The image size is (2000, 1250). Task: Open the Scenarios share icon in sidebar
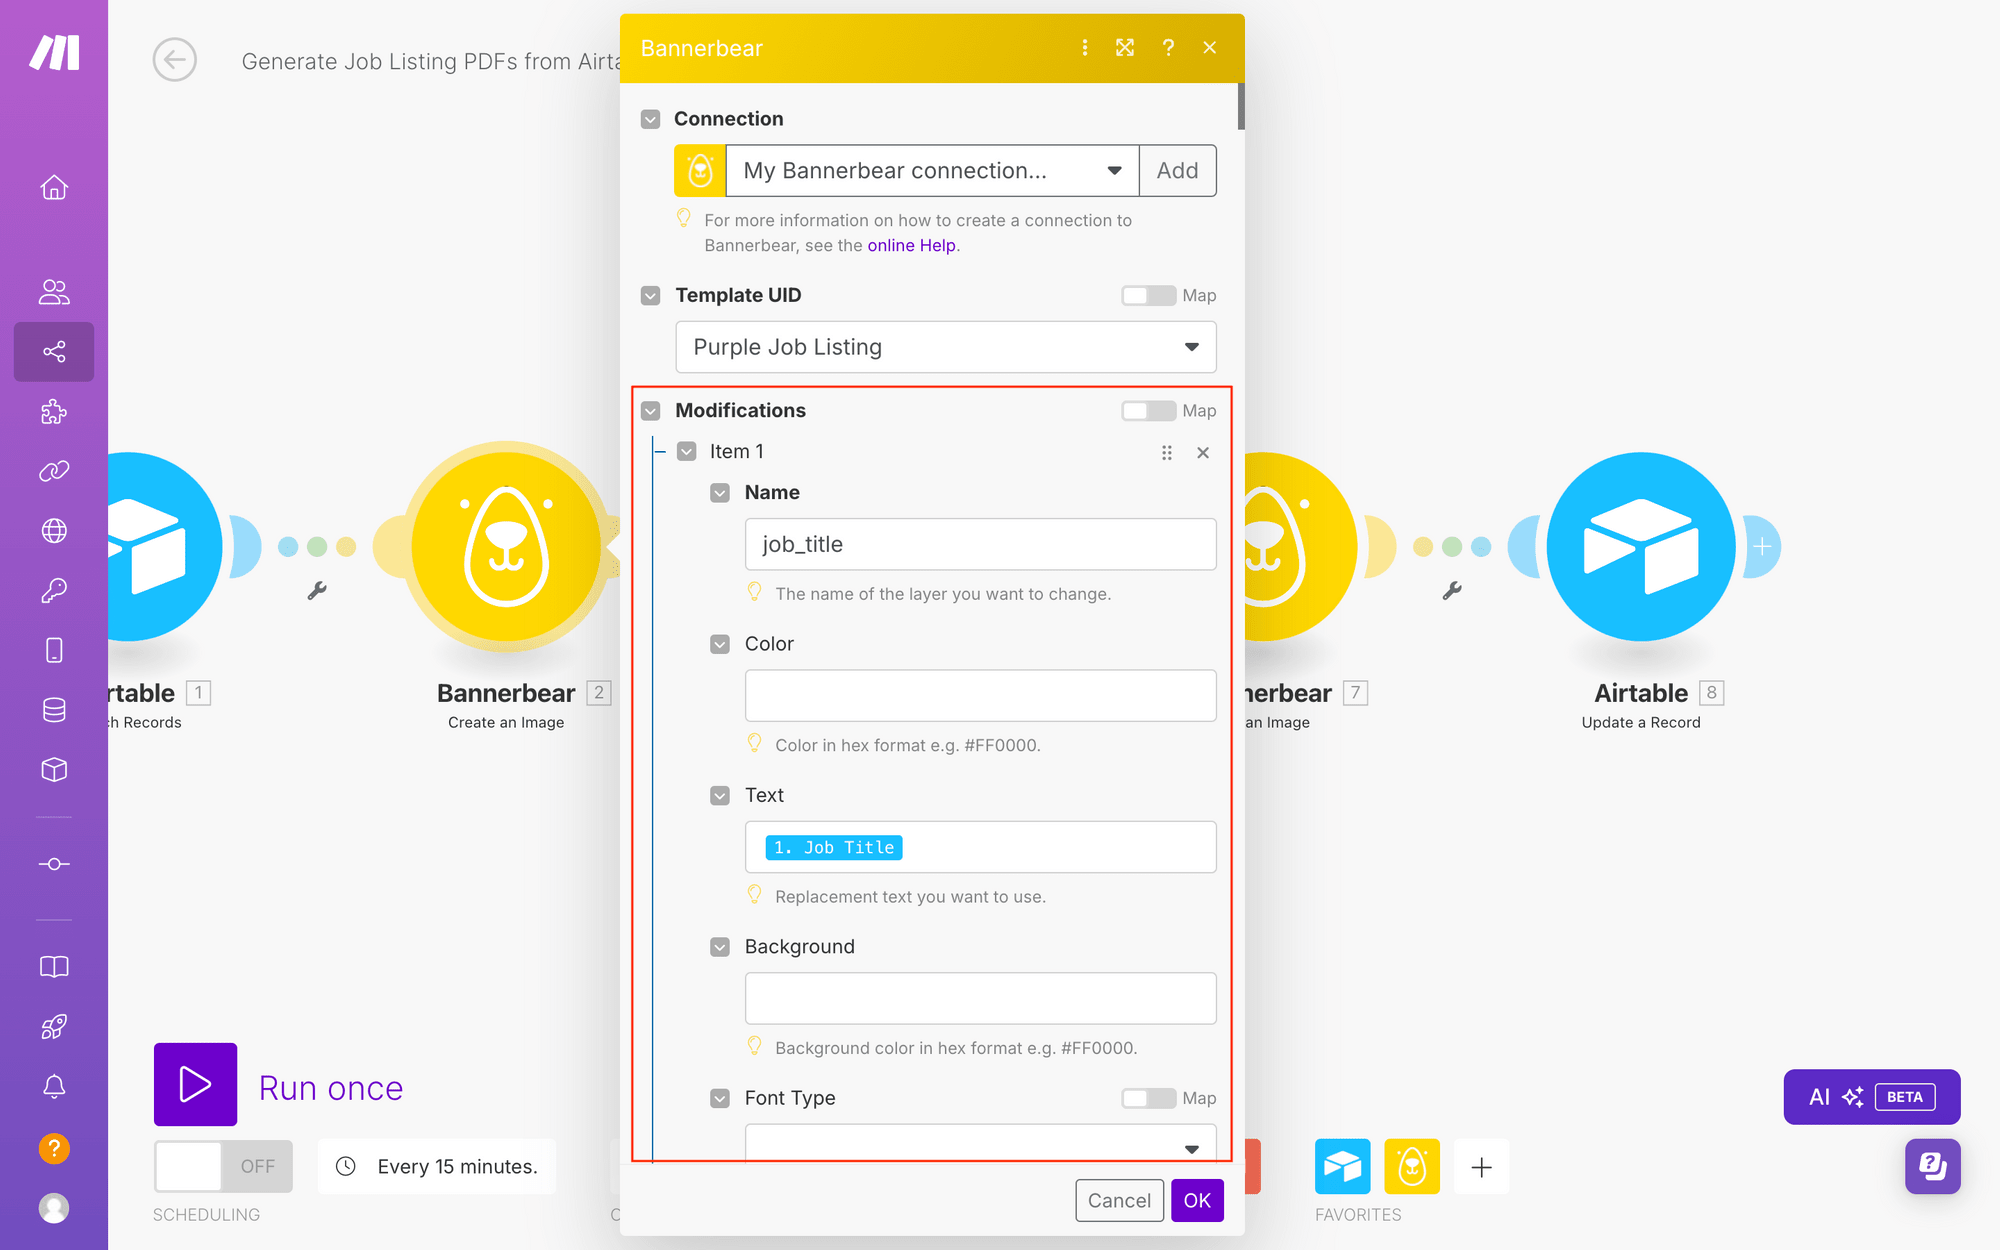pos(54,352)
